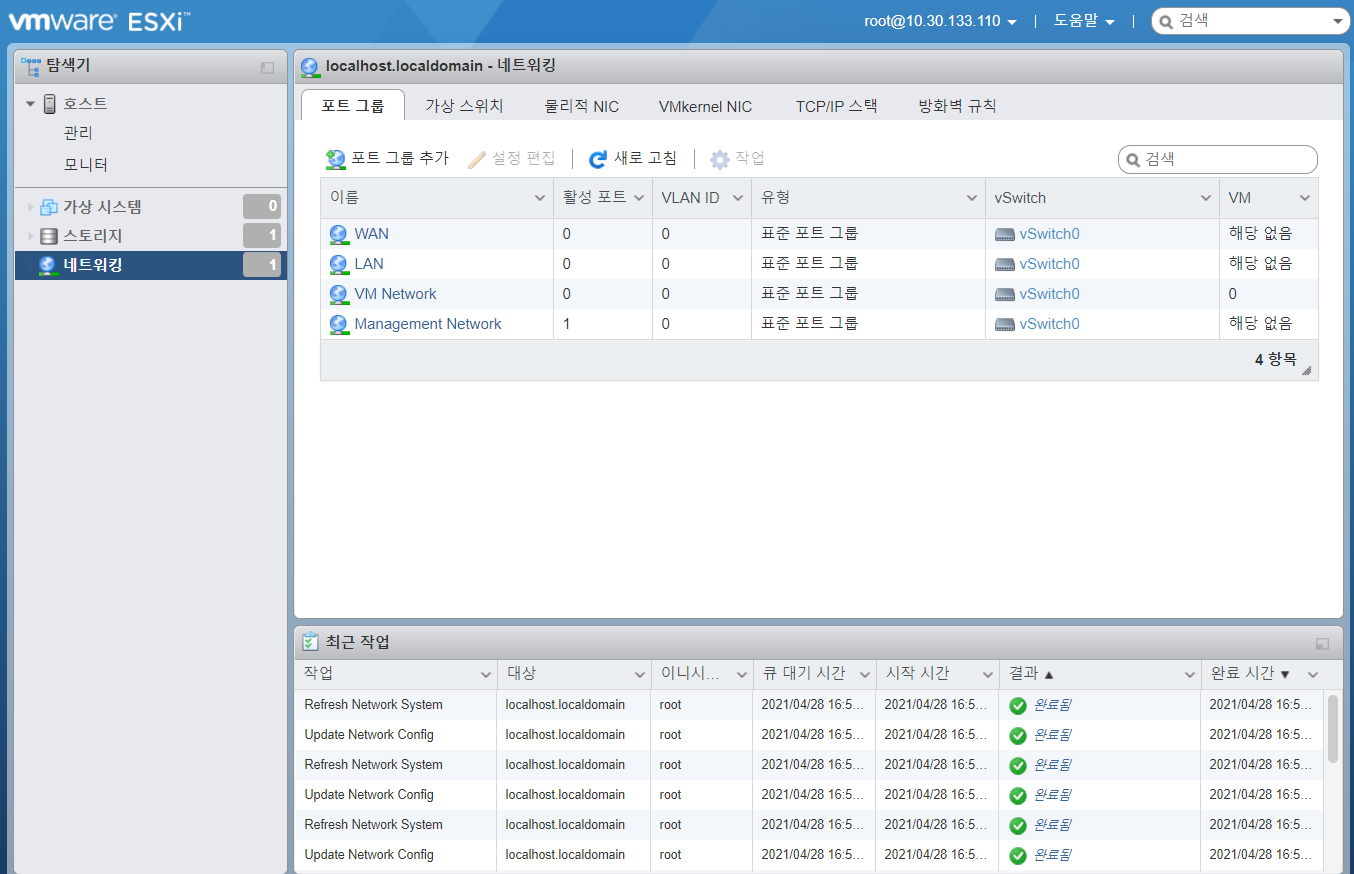
Task: Minimize the Navigator panel
Action: pos(267,67)
